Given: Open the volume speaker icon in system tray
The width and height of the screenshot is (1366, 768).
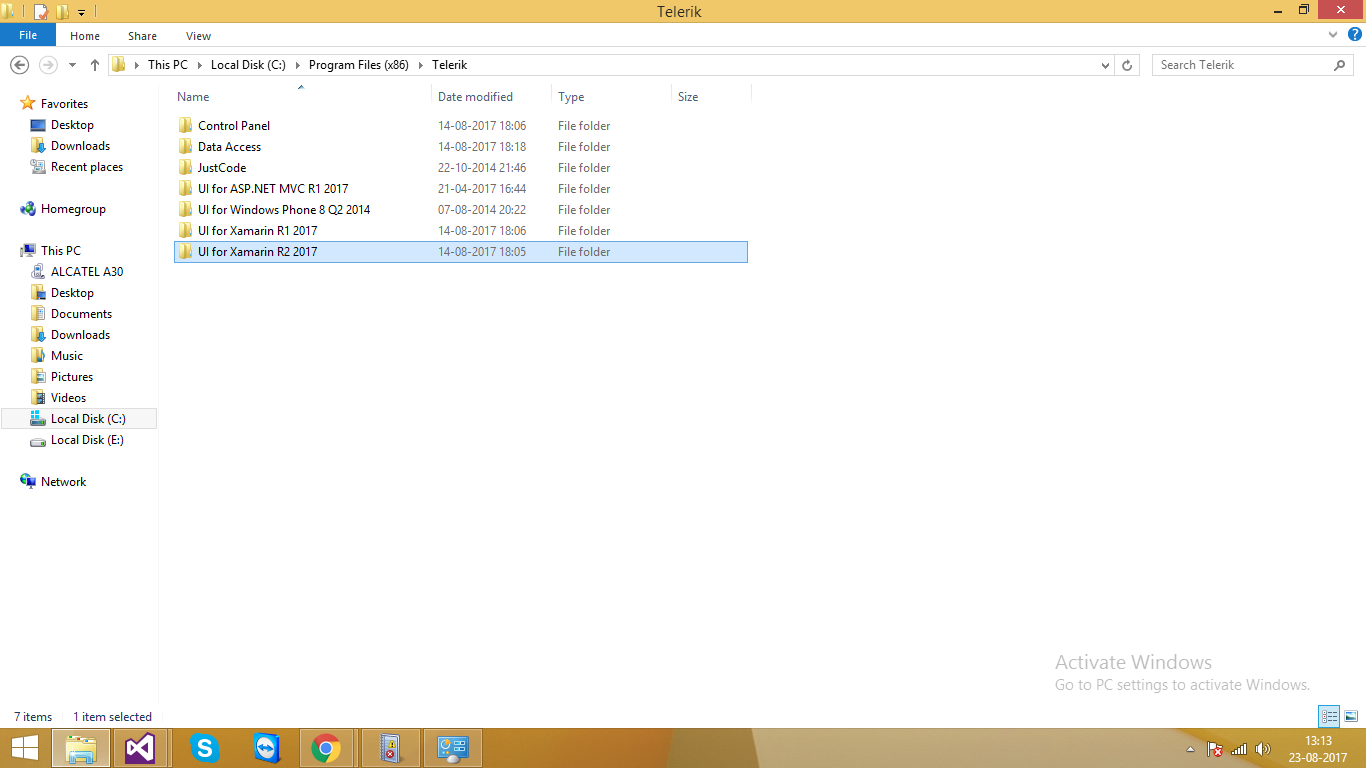Looking at the screenshot, I should (x=1262, y=749).
